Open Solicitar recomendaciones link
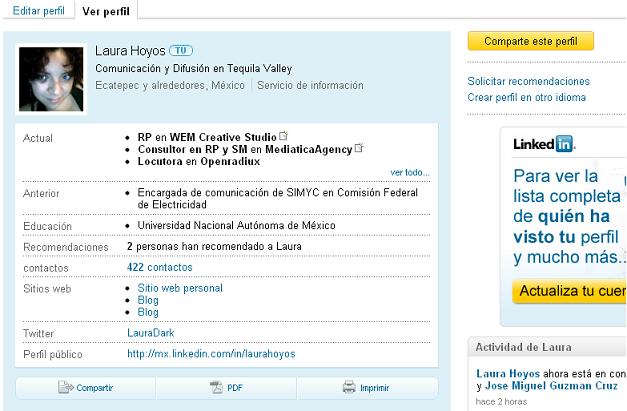Viewport: 627px width, 411px height. click(x=529, y=81)
